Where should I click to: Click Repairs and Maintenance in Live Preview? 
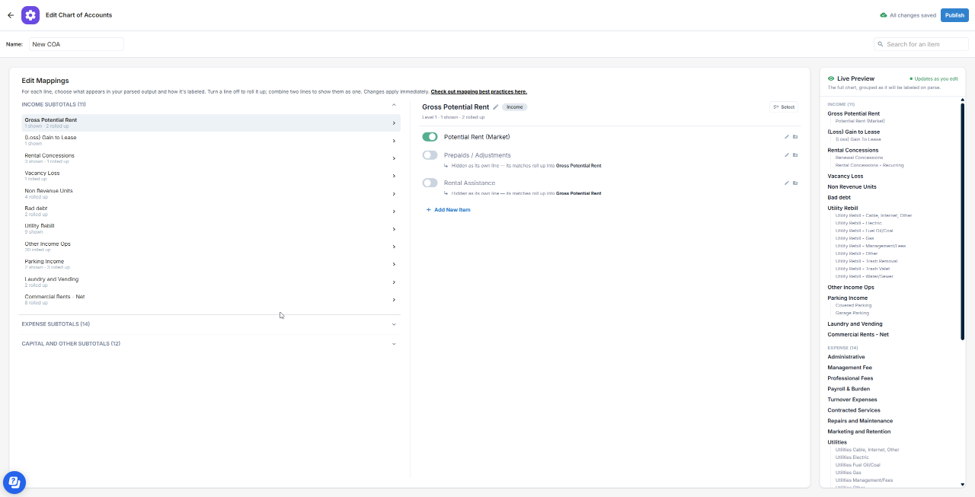coord(859,421)
